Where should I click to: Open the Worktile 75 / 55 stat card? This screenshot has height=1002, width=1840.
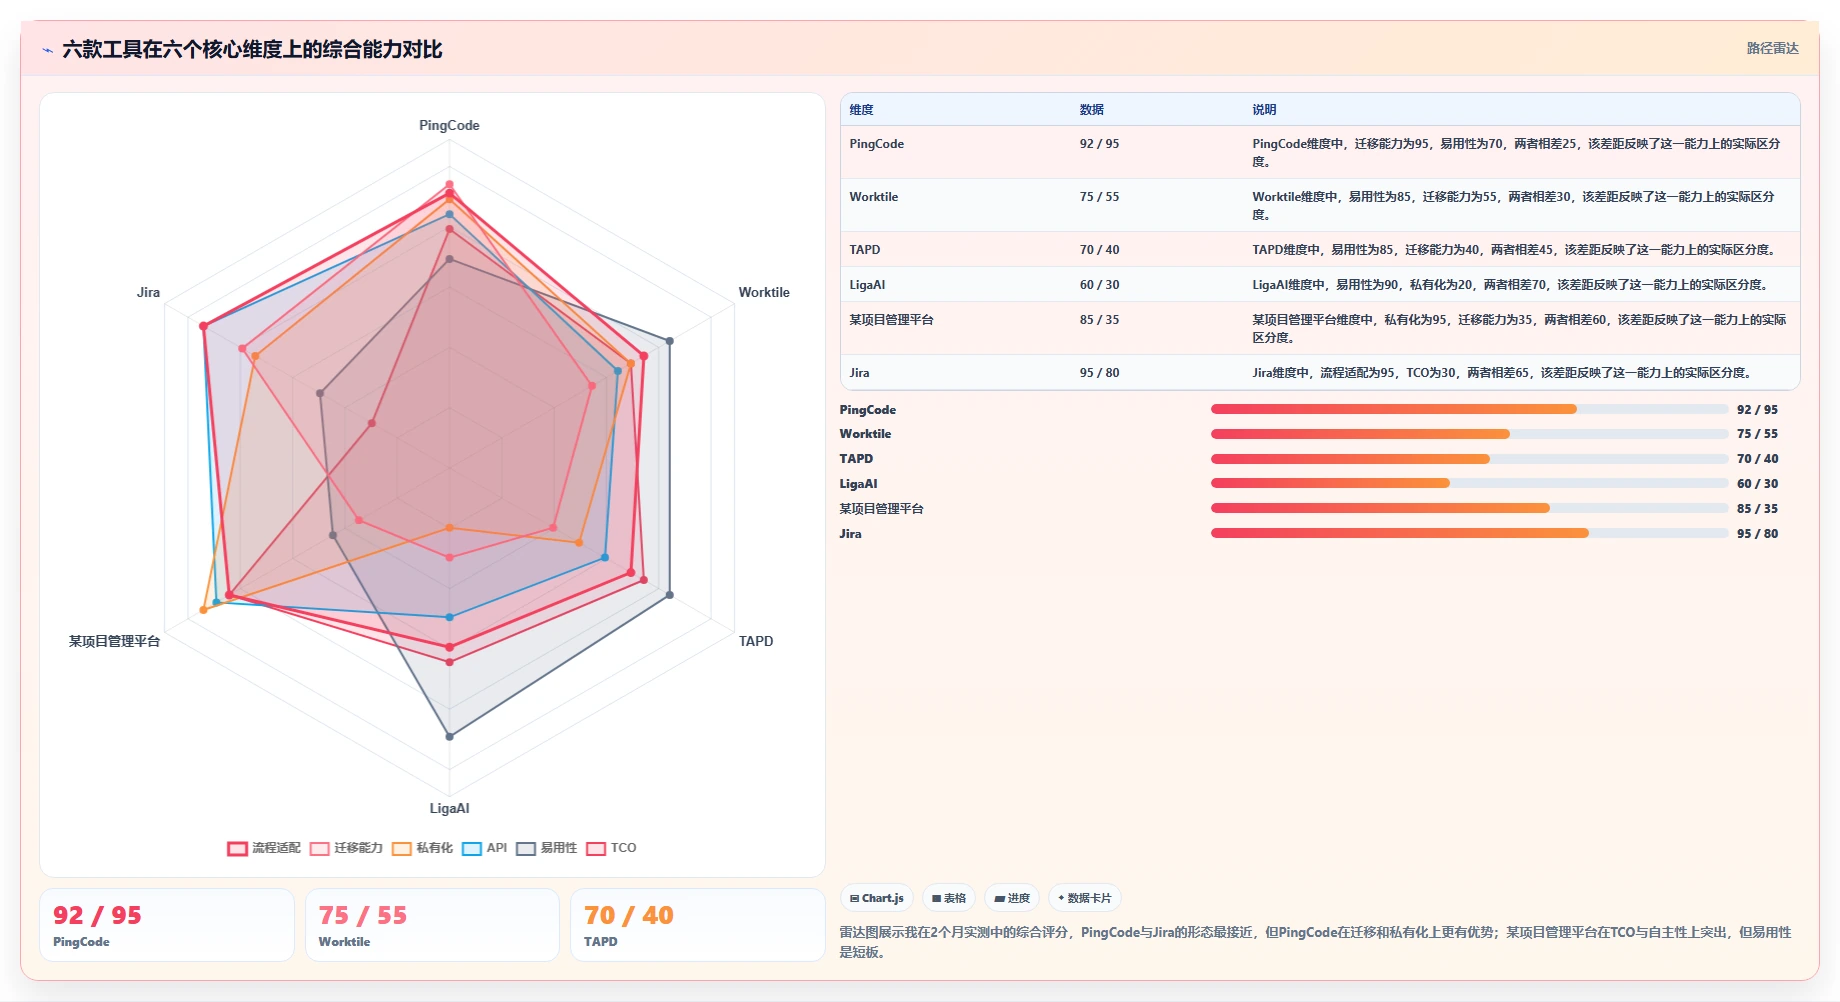[x=432, y=925]
